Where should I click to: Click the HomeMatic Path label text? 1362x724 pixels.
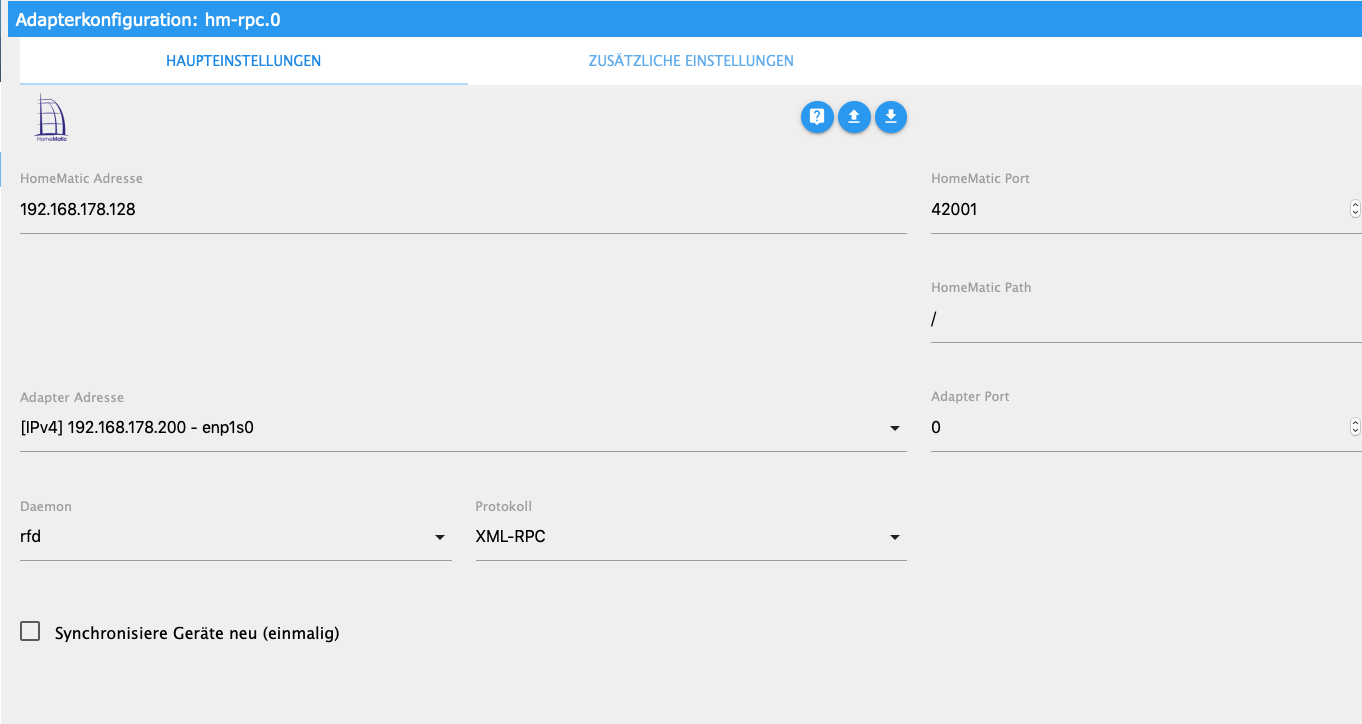(x=981, y=287)
